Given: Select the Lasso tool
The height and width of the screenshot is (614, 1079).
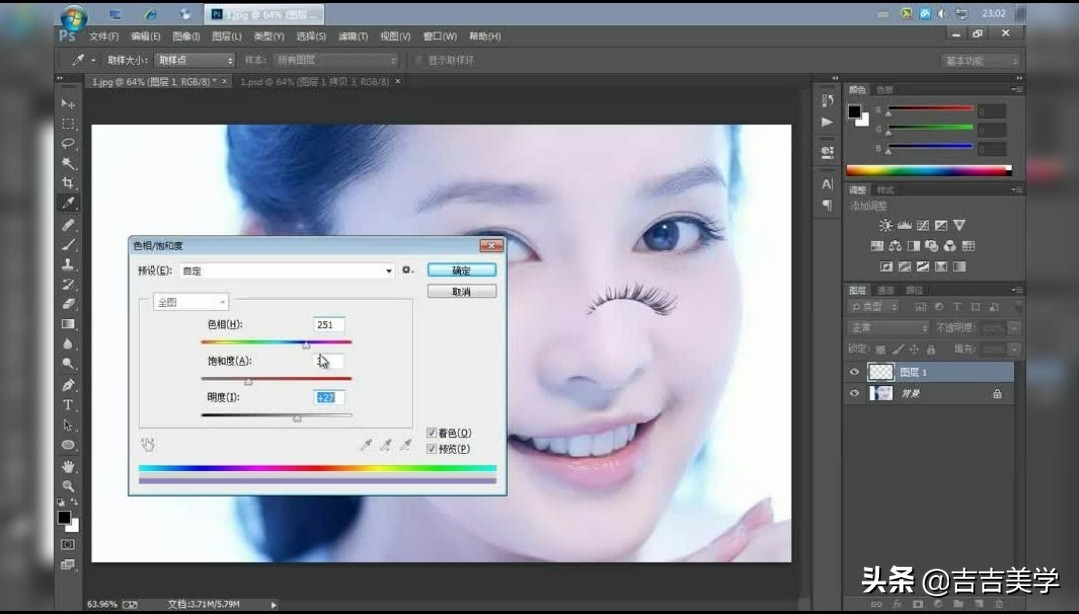Looking at the screenshot, I should point(68,143).
